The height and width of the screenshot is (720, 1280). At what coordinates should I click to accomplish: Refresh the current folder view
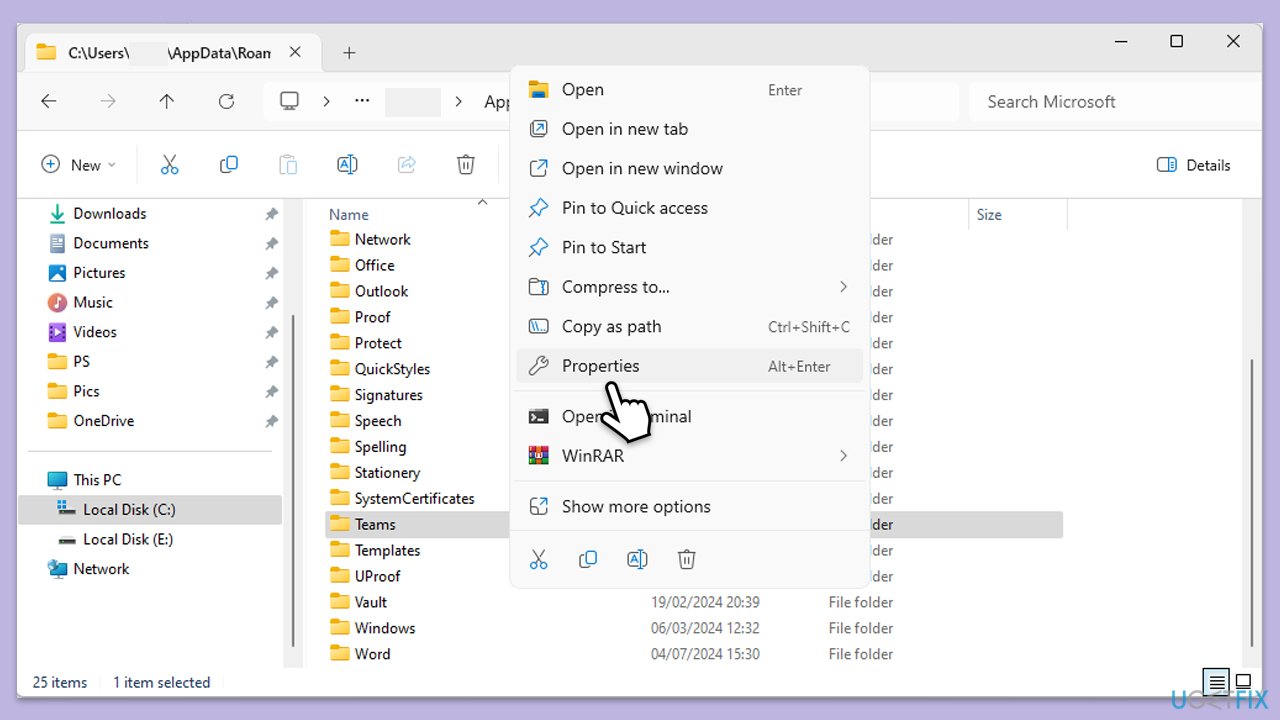point(226,101)
